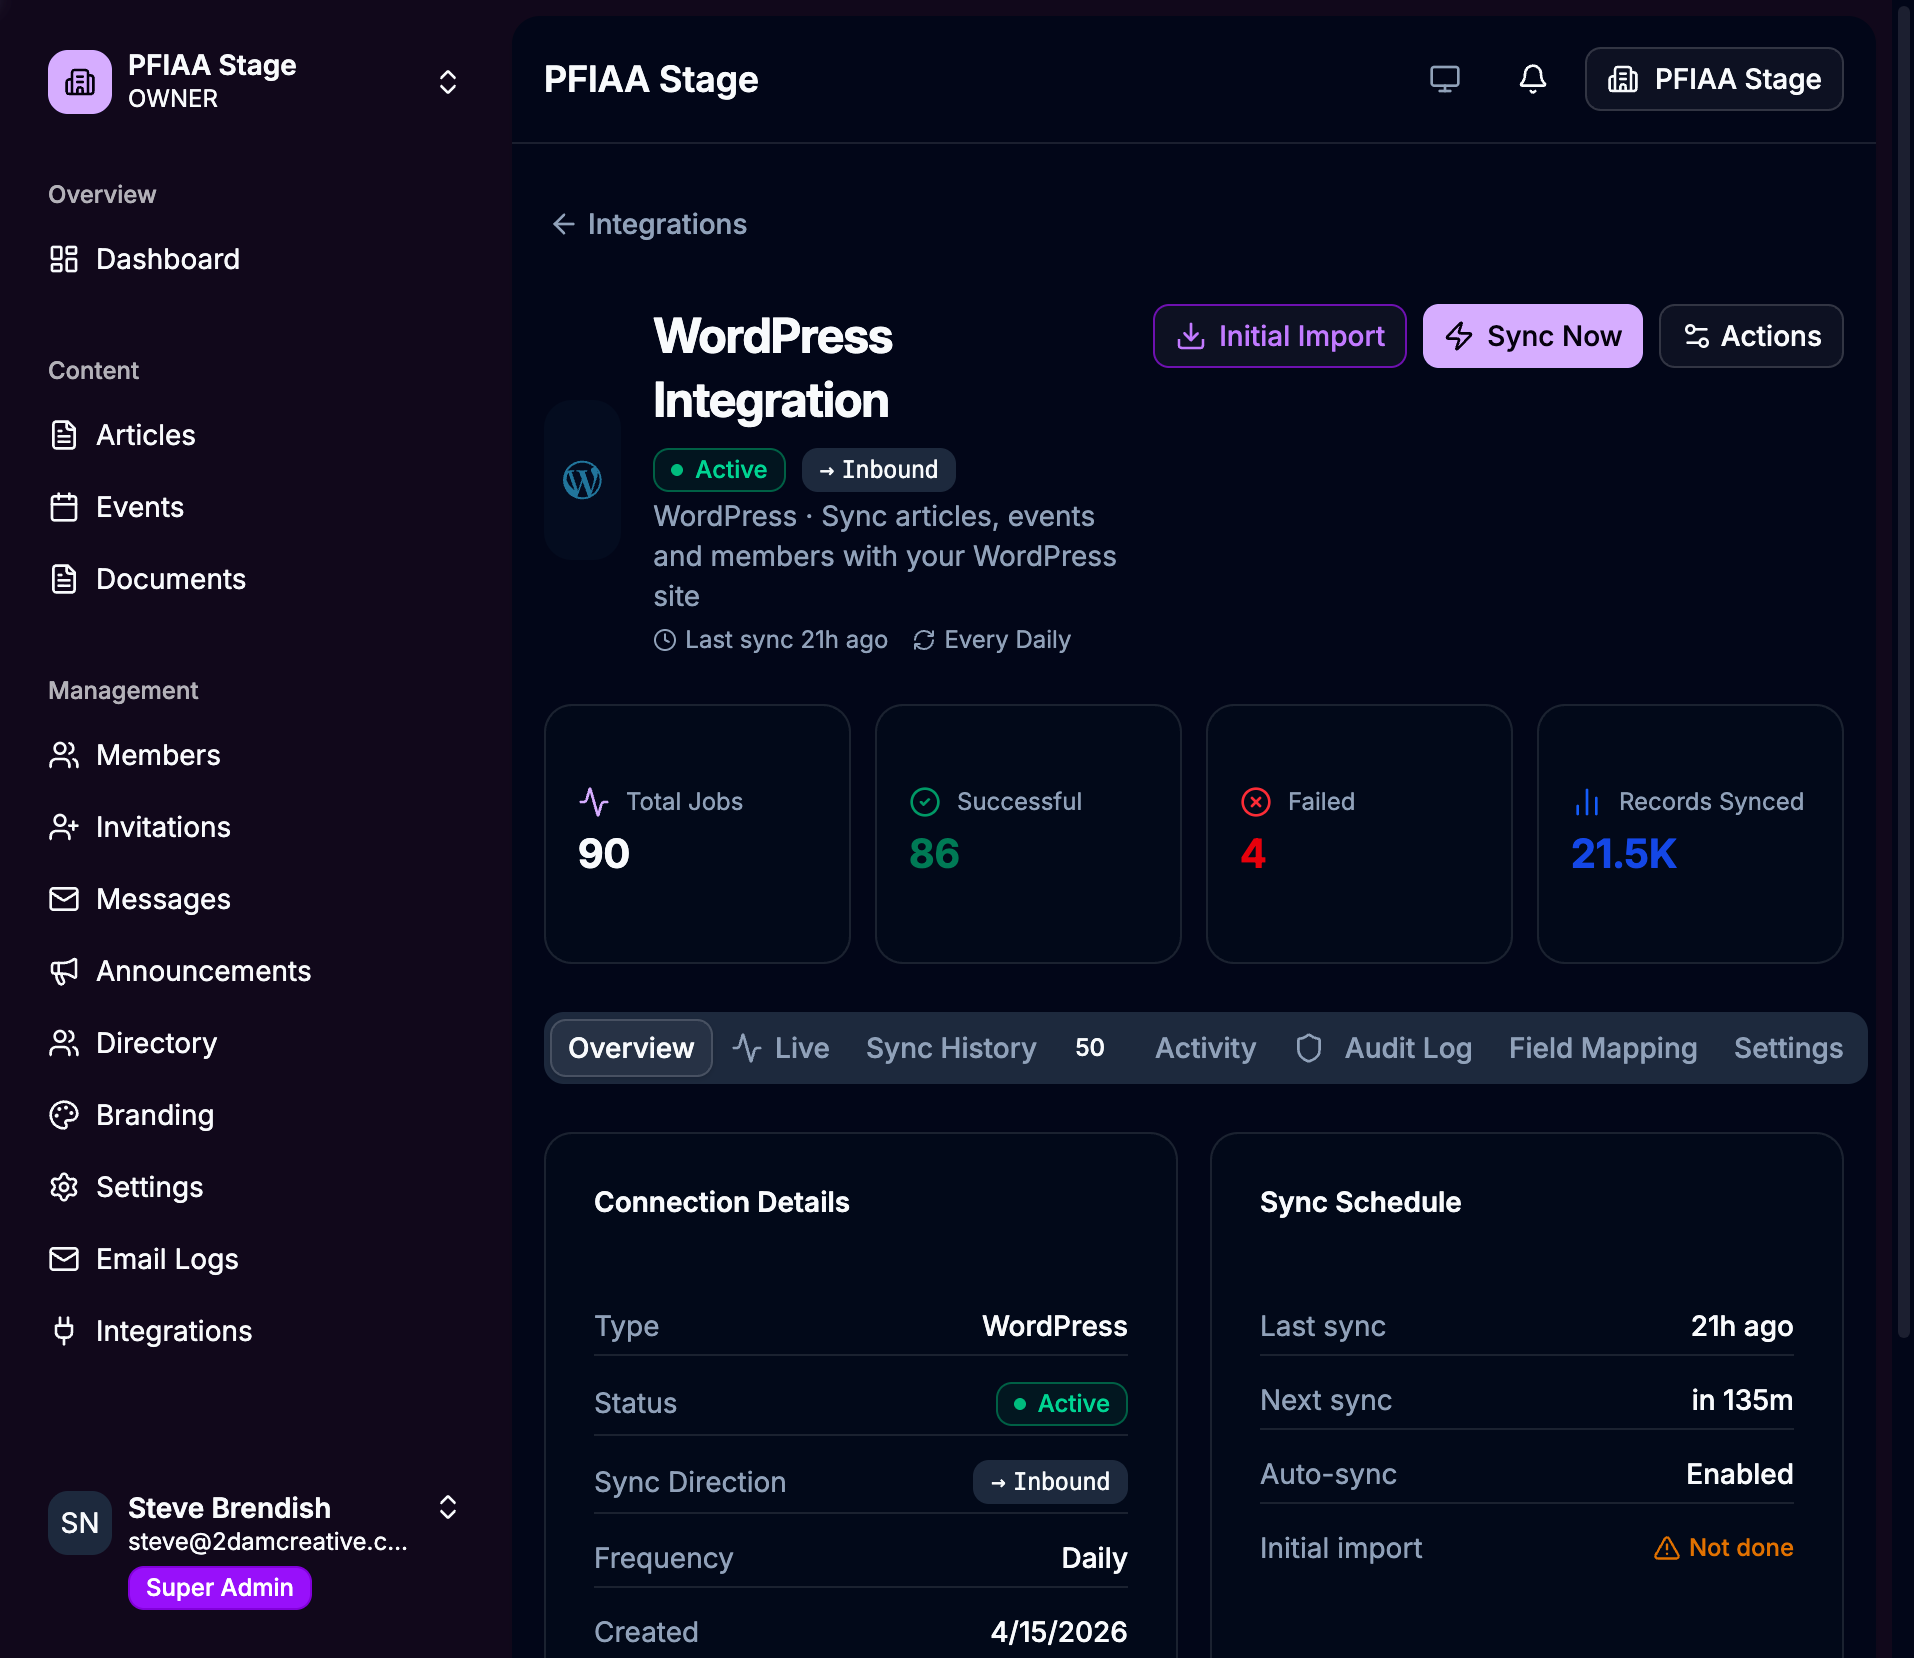
Task: Click the Articles file icon
Action: pos(64,435)
